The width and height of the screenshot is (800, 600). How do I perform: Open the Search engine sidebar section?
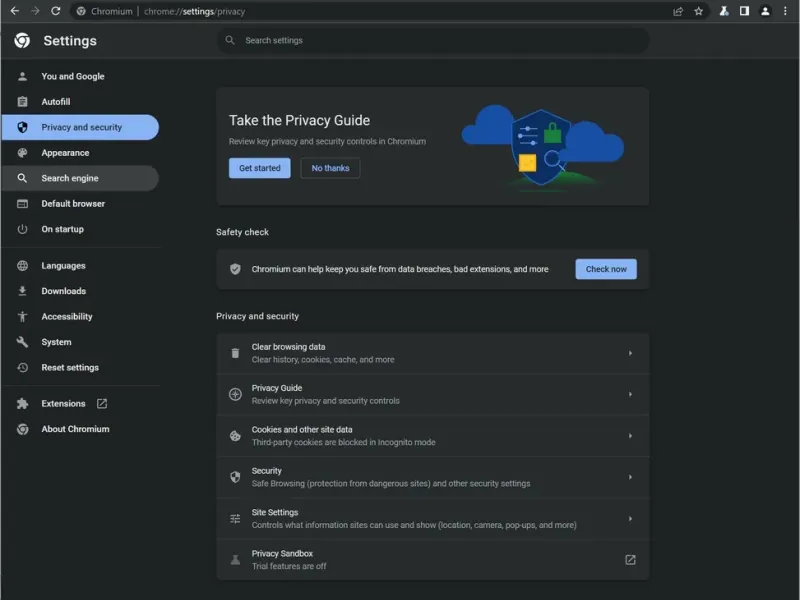tap(69, 178)
